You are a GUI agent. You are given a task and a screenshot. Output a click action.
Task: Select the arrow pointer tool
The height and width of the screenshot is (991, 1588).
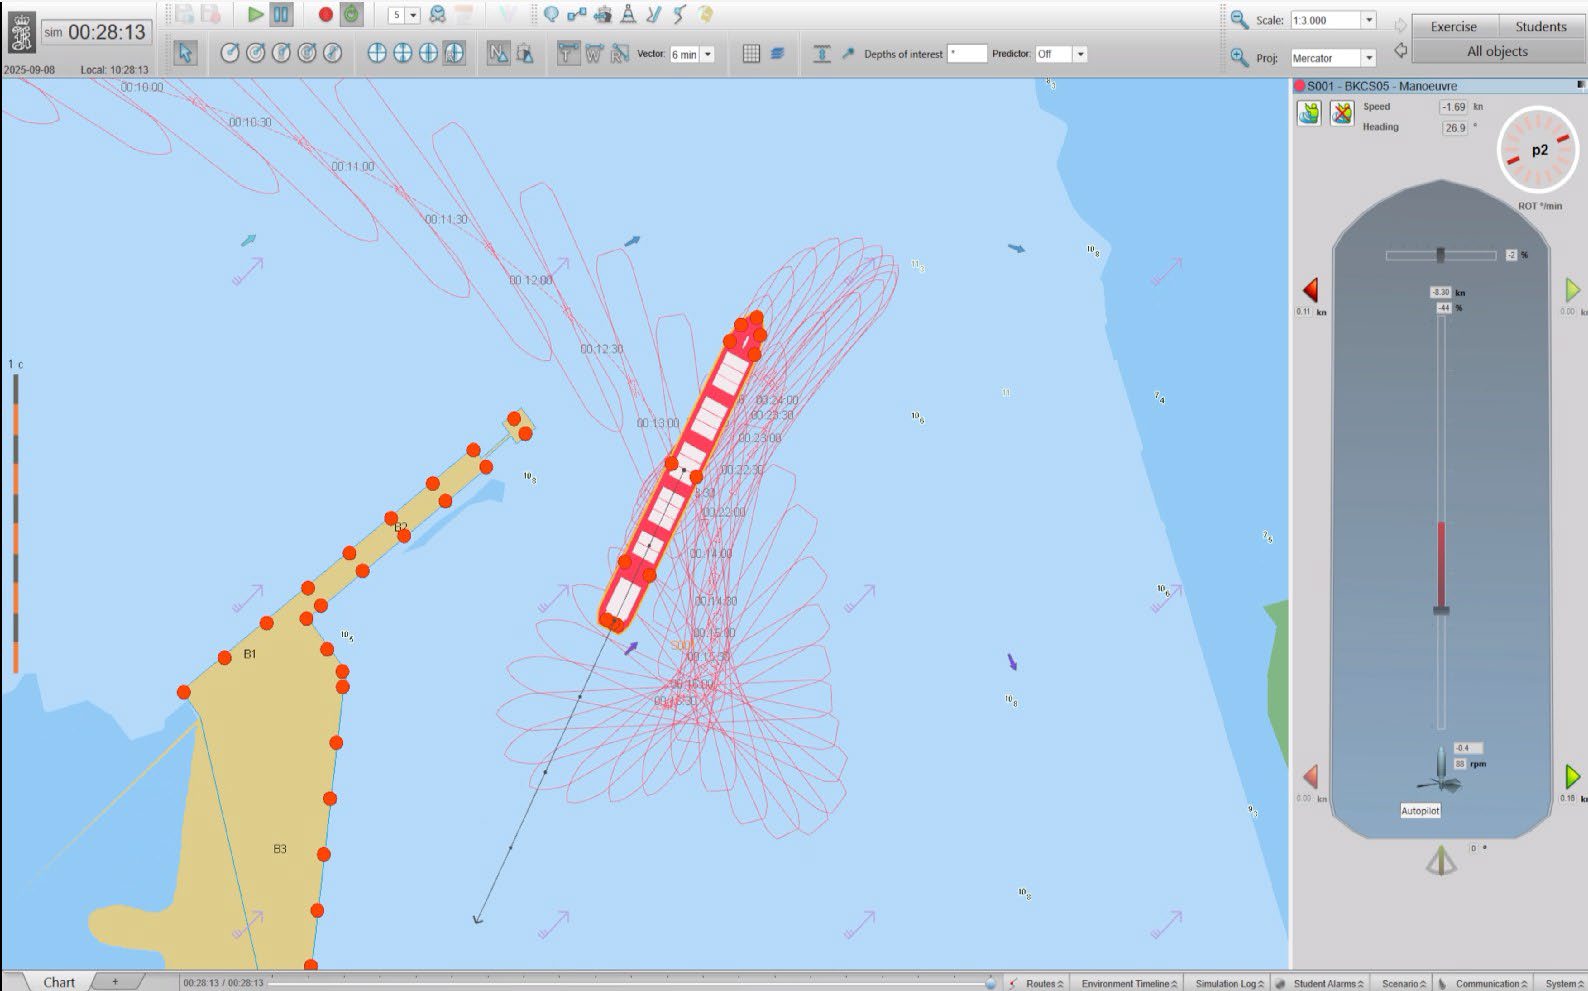[185, 53]
